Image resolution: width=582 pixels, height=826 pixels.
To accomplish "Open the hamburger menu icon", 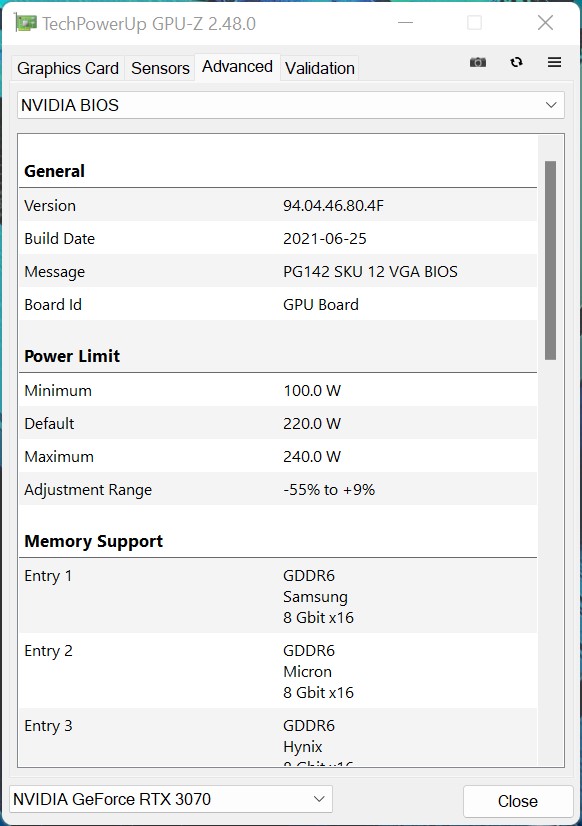I will (x=554, y=62).
